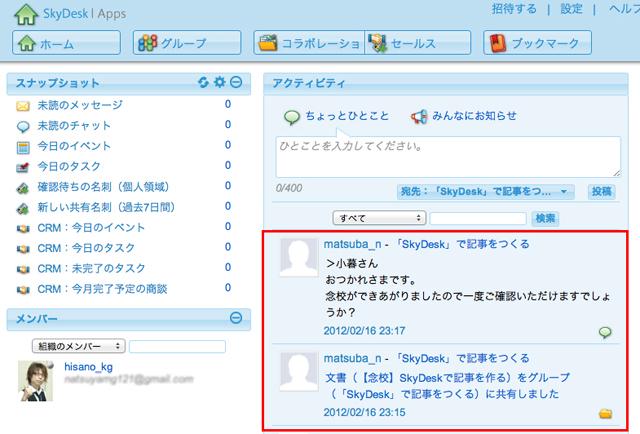Click icon beside CRM：未完了のタスク

(x=23, y=269)
